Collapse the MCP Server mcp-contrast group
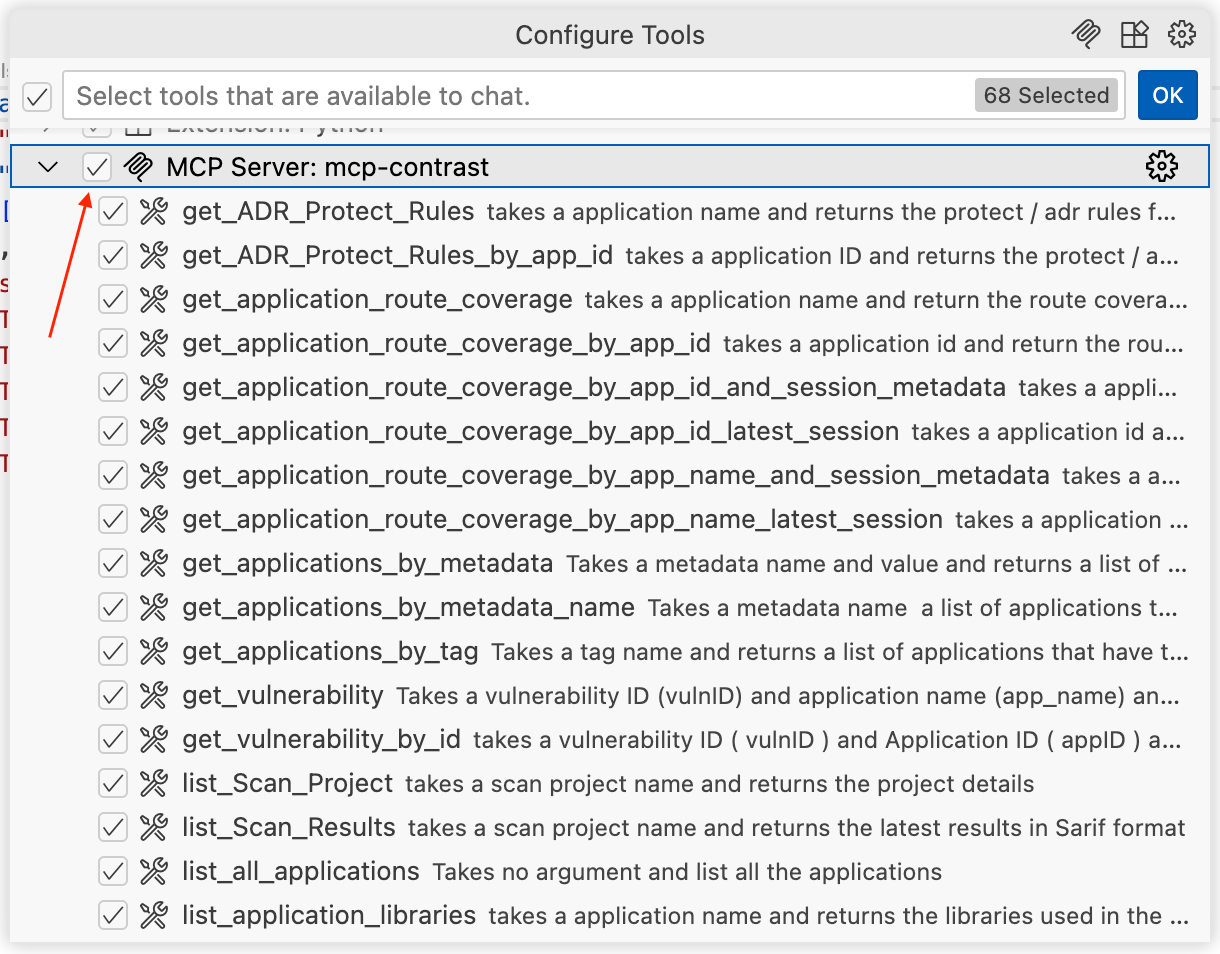The width and height of the screenshot is (1220, 954). click(x=48, y=167)
